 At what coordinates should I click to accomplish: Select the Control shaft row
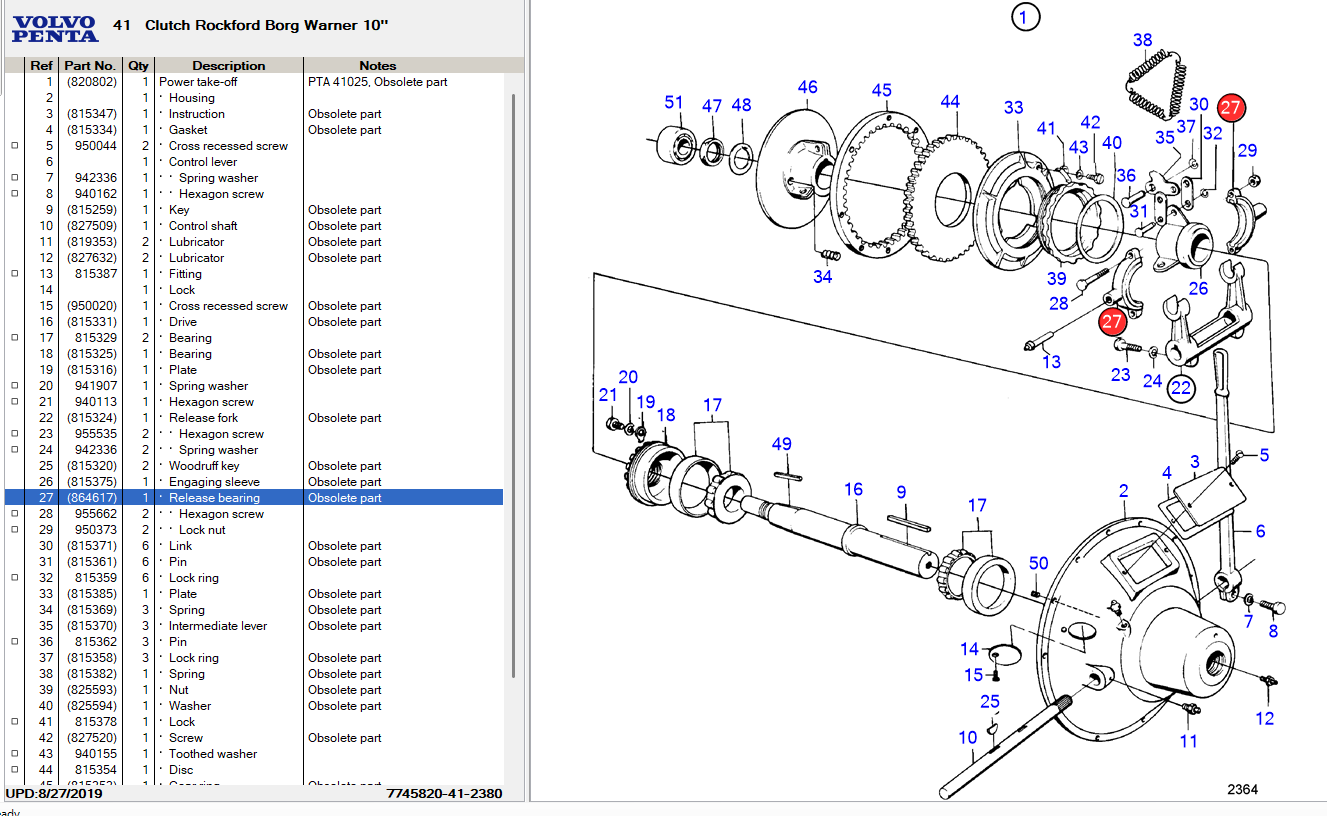pos(254,226)
